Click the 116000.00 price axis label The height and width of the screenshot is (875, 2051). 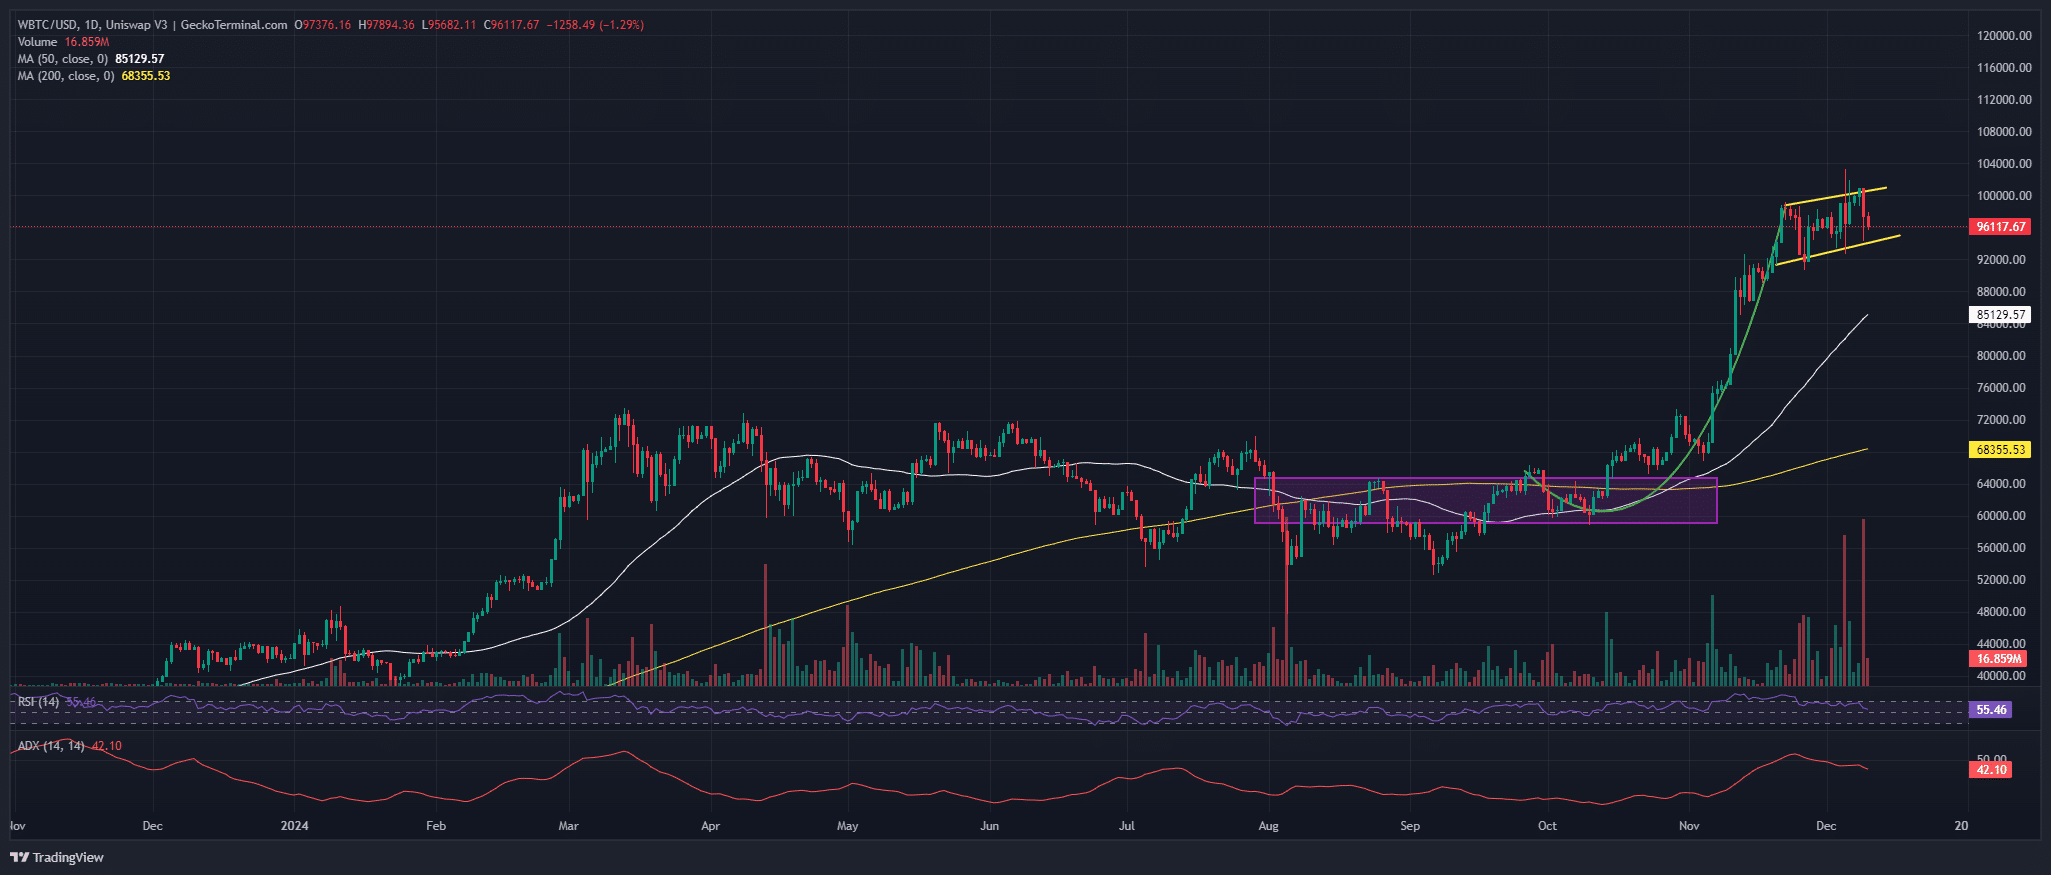click(x=2004, y=68)
